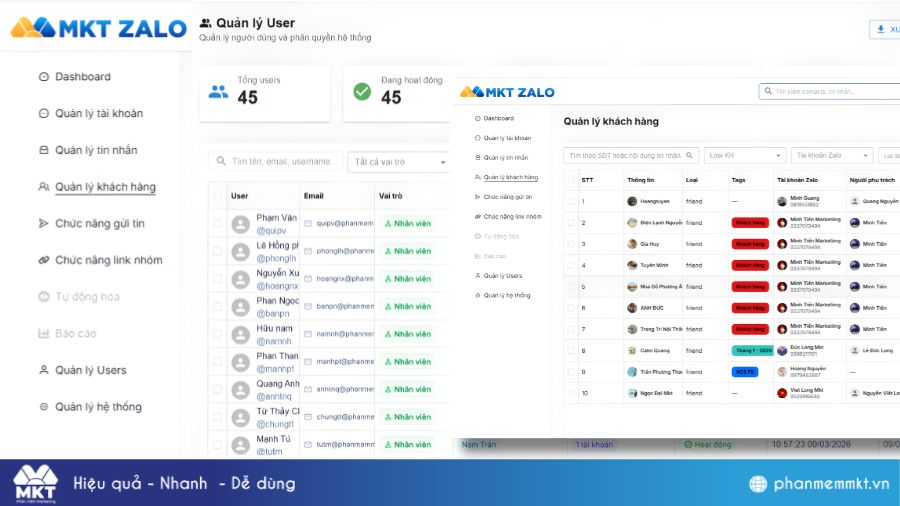Screen dimensions: 900x506
Task: Open Quản lý khách hàng in large sidebar
Action: (x=105, y=187)
